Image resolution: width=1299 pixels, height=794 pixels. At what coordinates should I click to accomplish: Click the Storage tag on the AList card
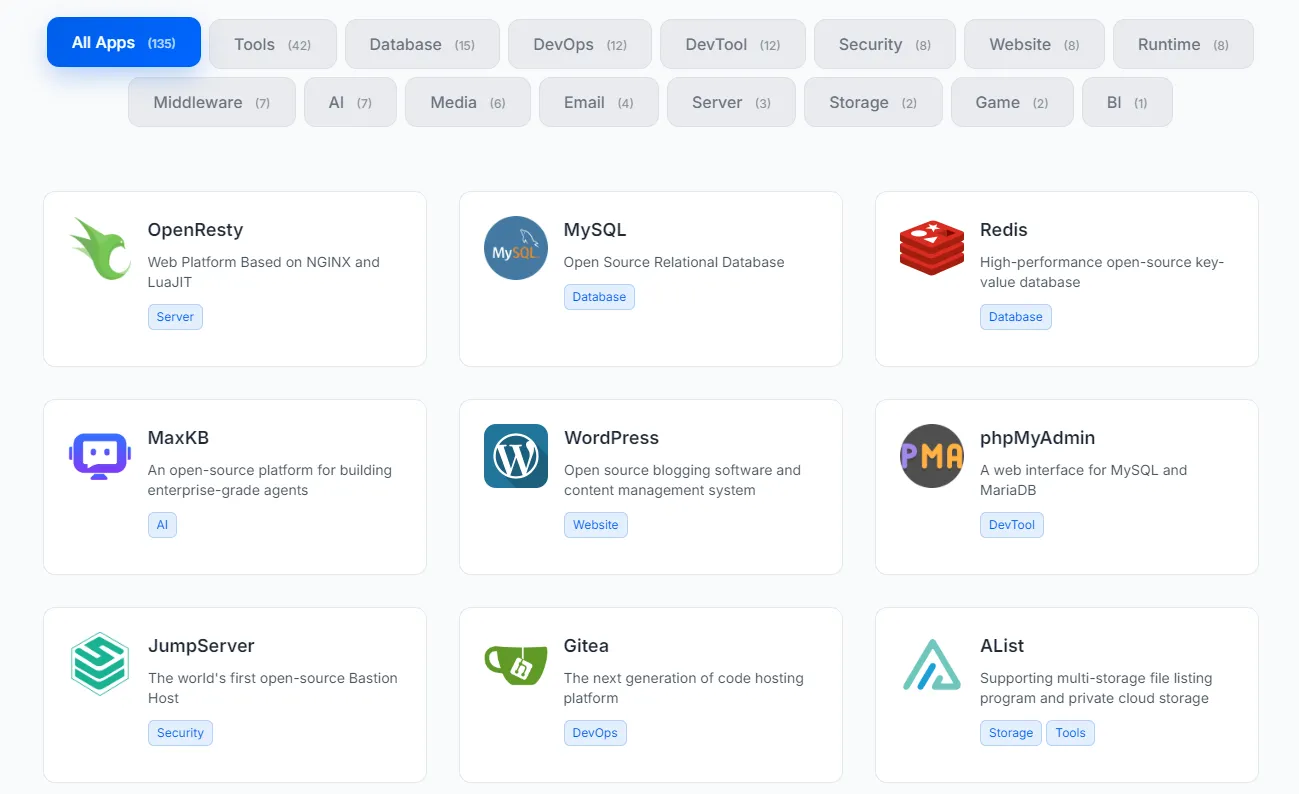[x=1010, y=733]
